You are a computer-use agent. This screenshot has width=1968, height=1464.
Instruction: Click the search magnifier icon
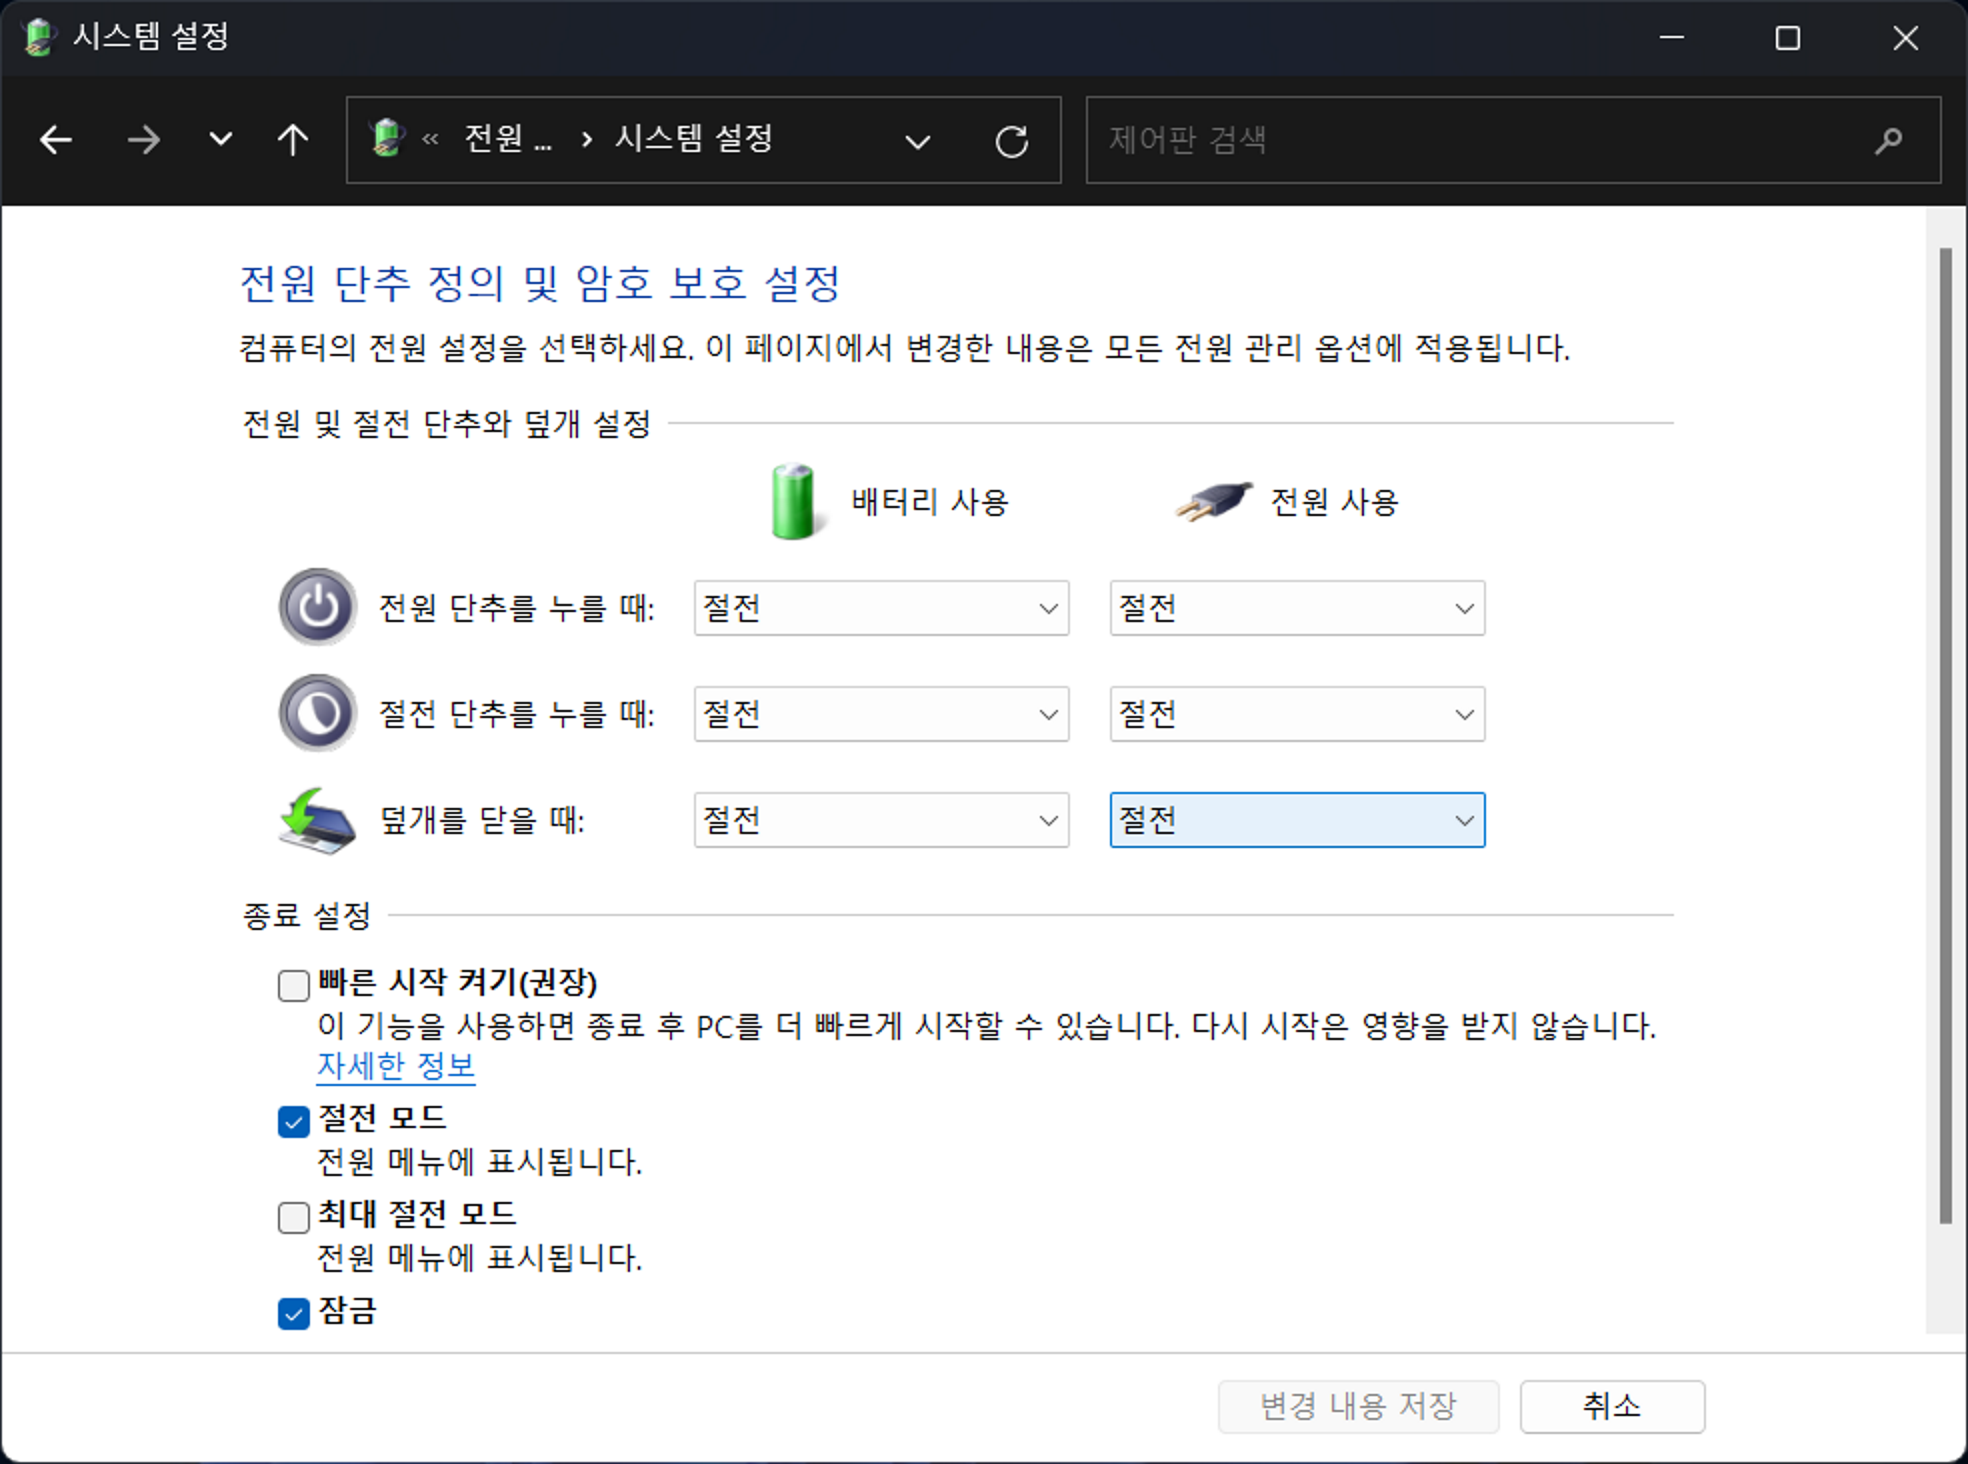click(1888, 141)
